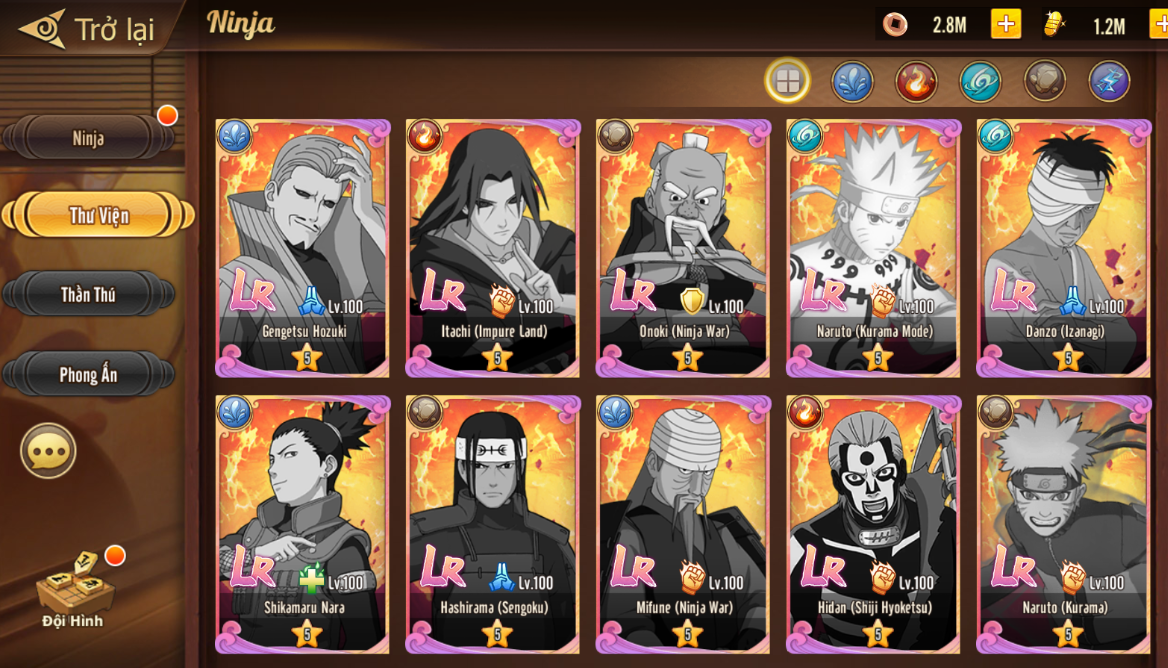This screenshot has width=1168, height=668.
Task: Go back with Trở lại button
Action: pos(86,28)
